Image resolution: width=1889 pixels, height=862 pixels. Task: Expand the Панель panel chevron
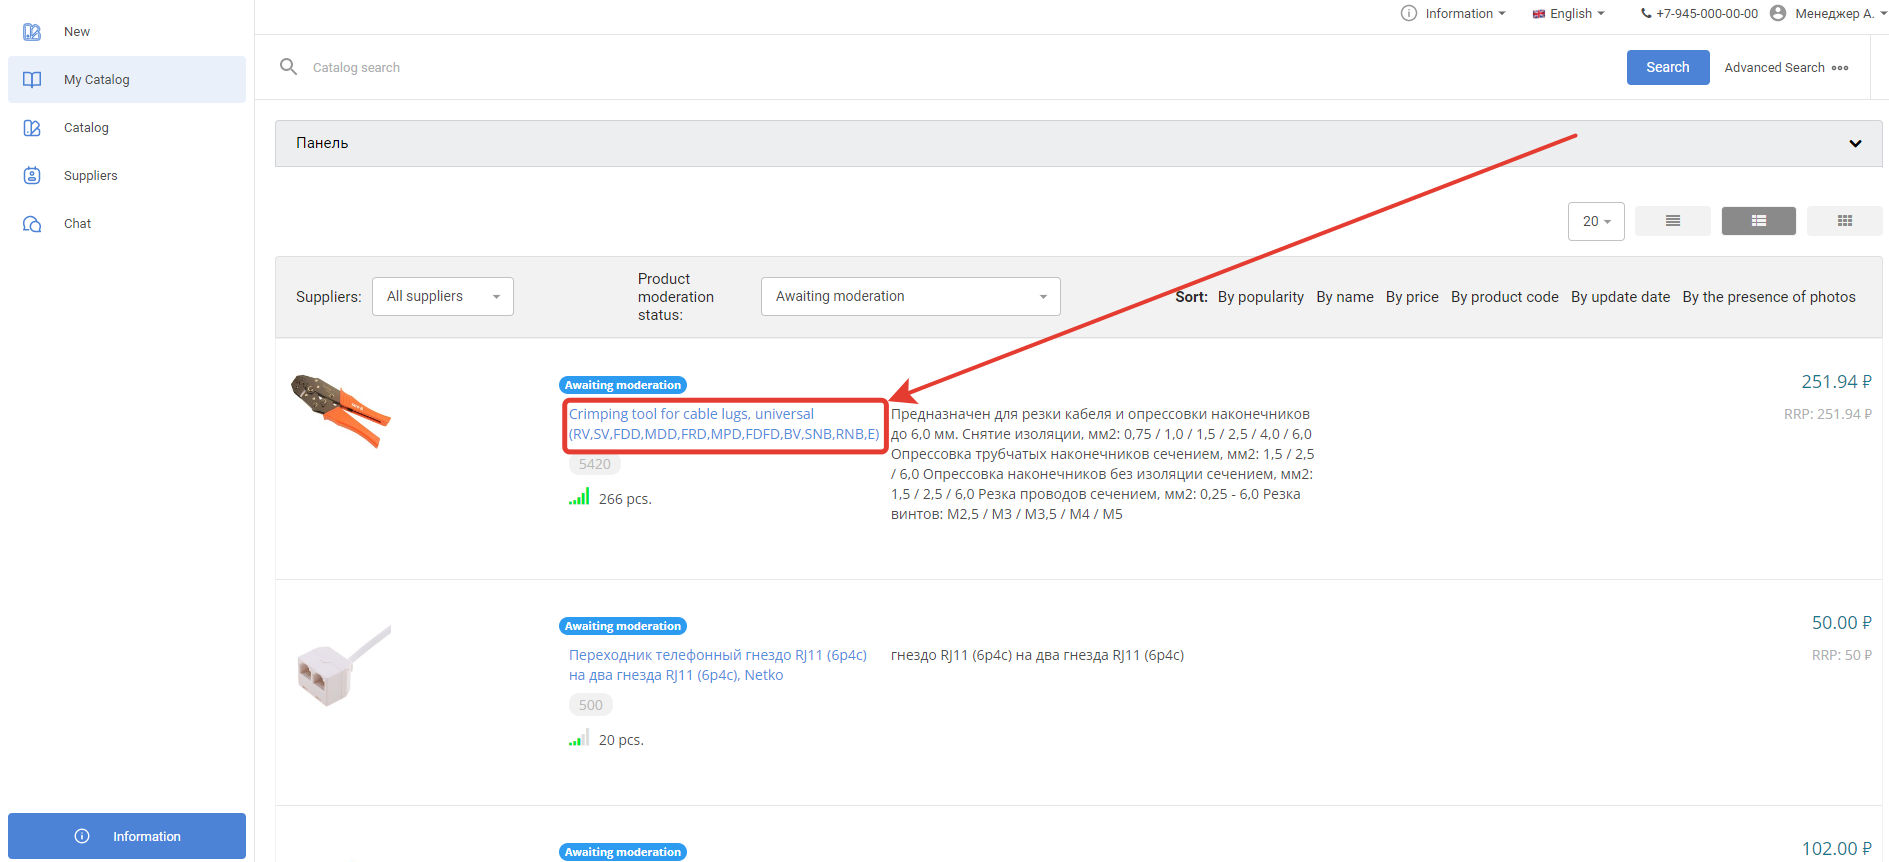pos(1855,144)
